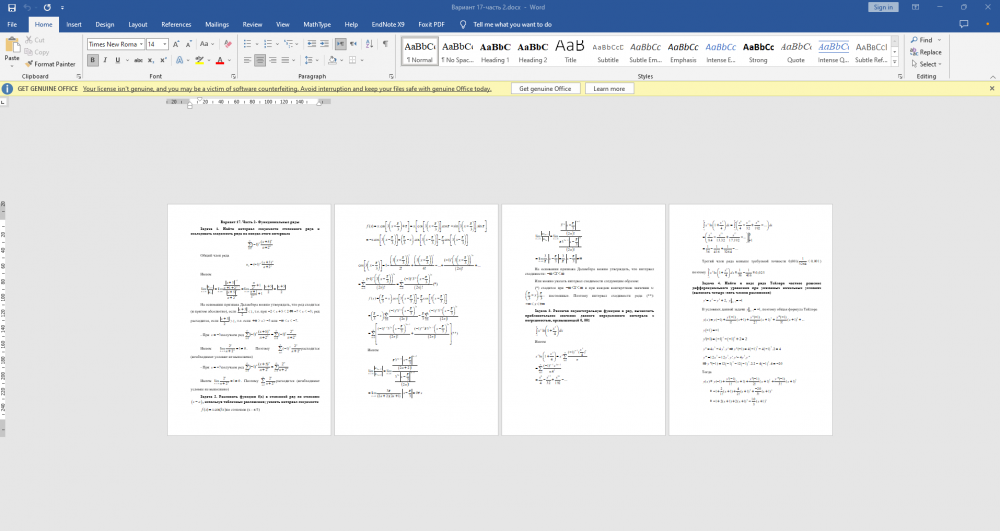Switch to Insert tab
1000x531 pixels.
click(x=74, y=24)
